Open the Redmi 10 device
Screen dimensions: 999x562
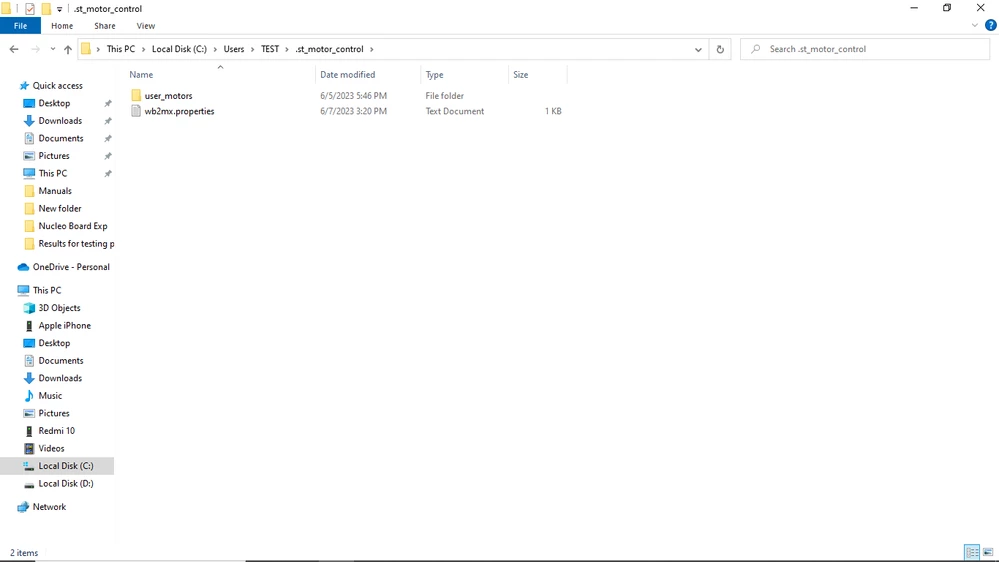(x=56, y=431)
